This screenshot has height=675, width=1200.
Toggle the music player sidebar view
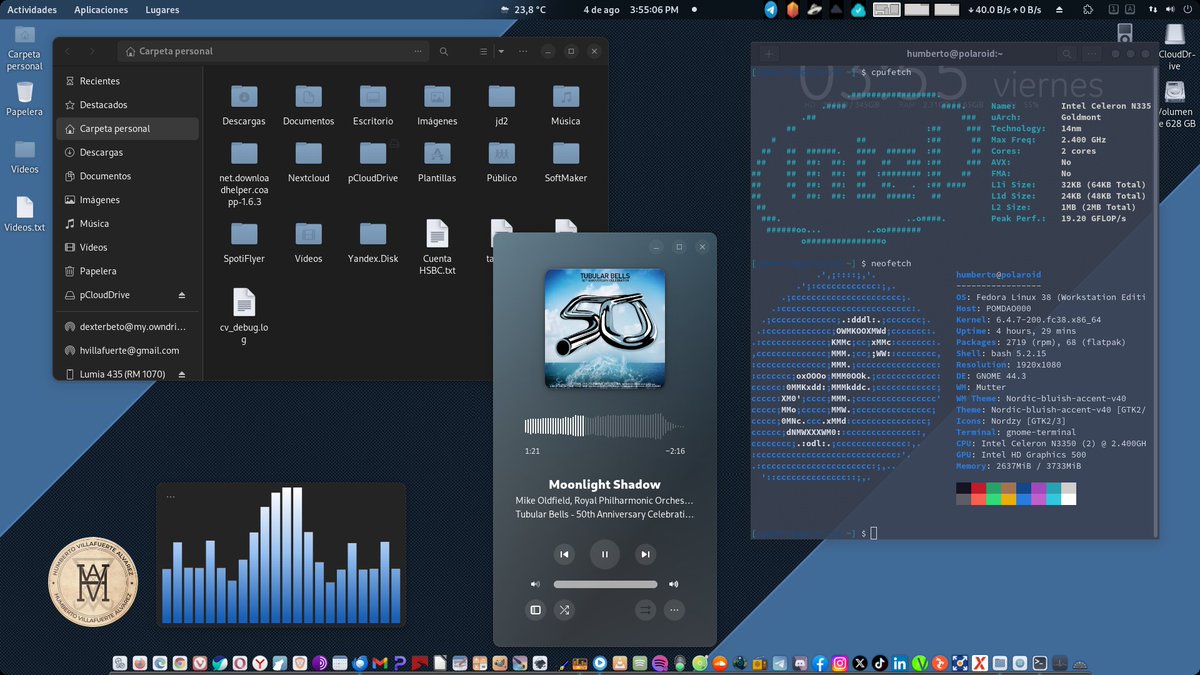[x=535, y=609]
